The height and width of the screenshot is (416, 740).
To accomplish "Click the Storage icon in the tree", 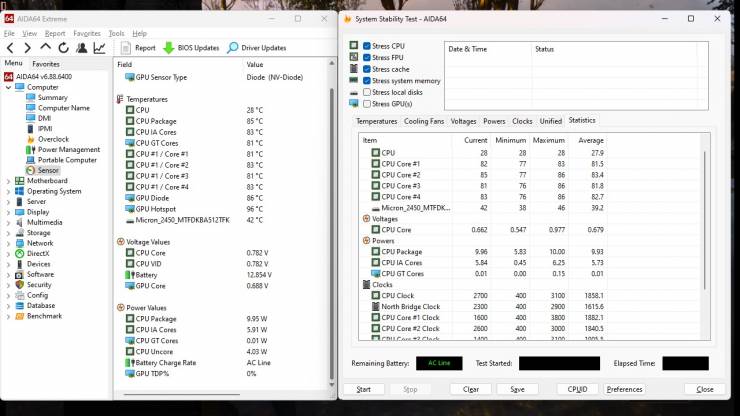I will pos(19,232).
